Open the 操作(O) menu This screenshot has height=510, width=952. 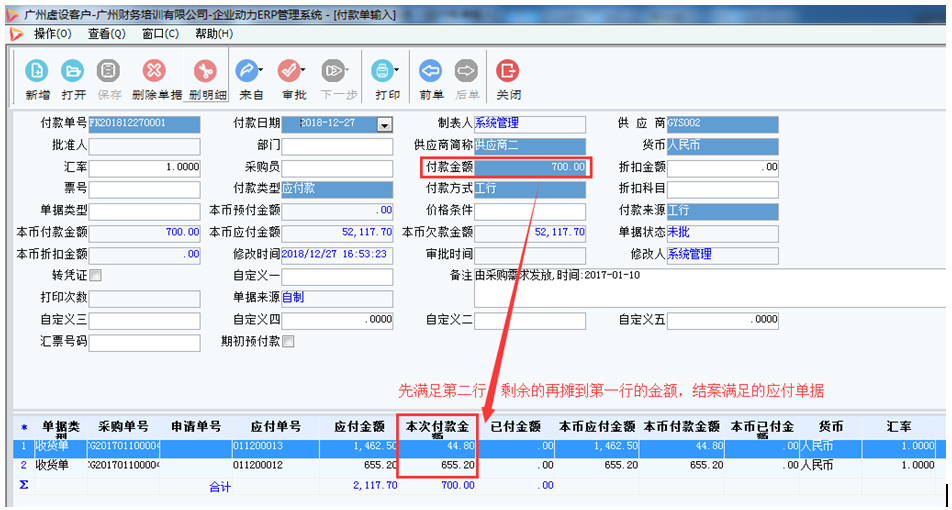(x=52, y=34)
